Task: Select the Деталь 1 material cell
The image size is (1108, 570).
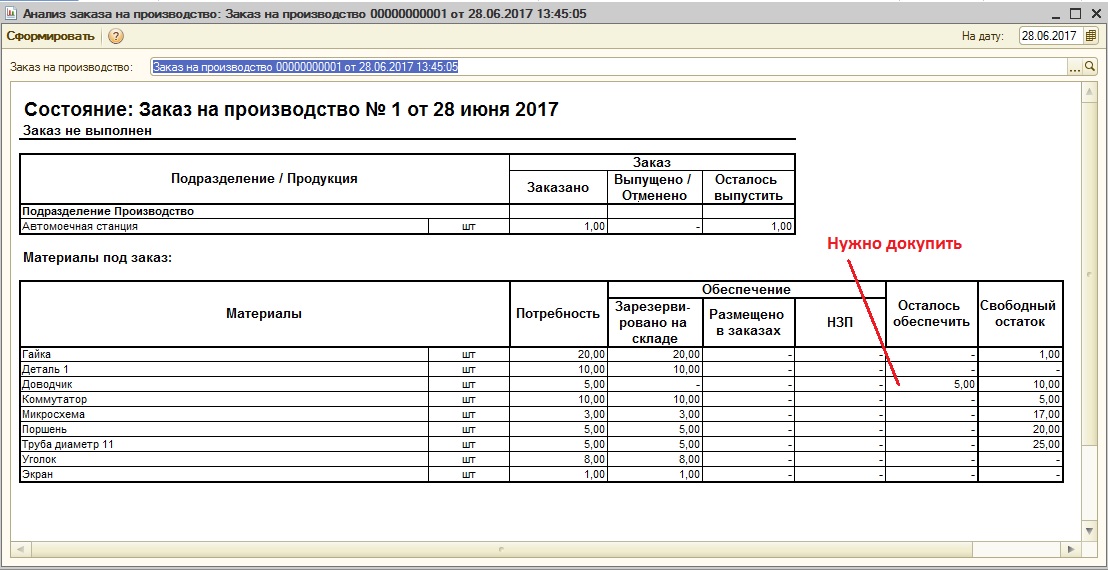Action: 224,369
